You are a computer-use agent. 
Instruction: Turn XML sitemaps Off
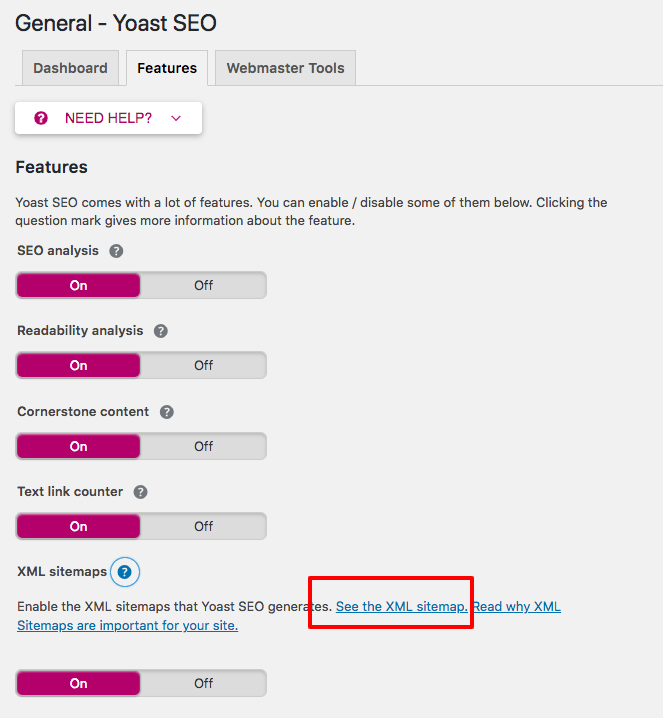click(x=203, y=684)
